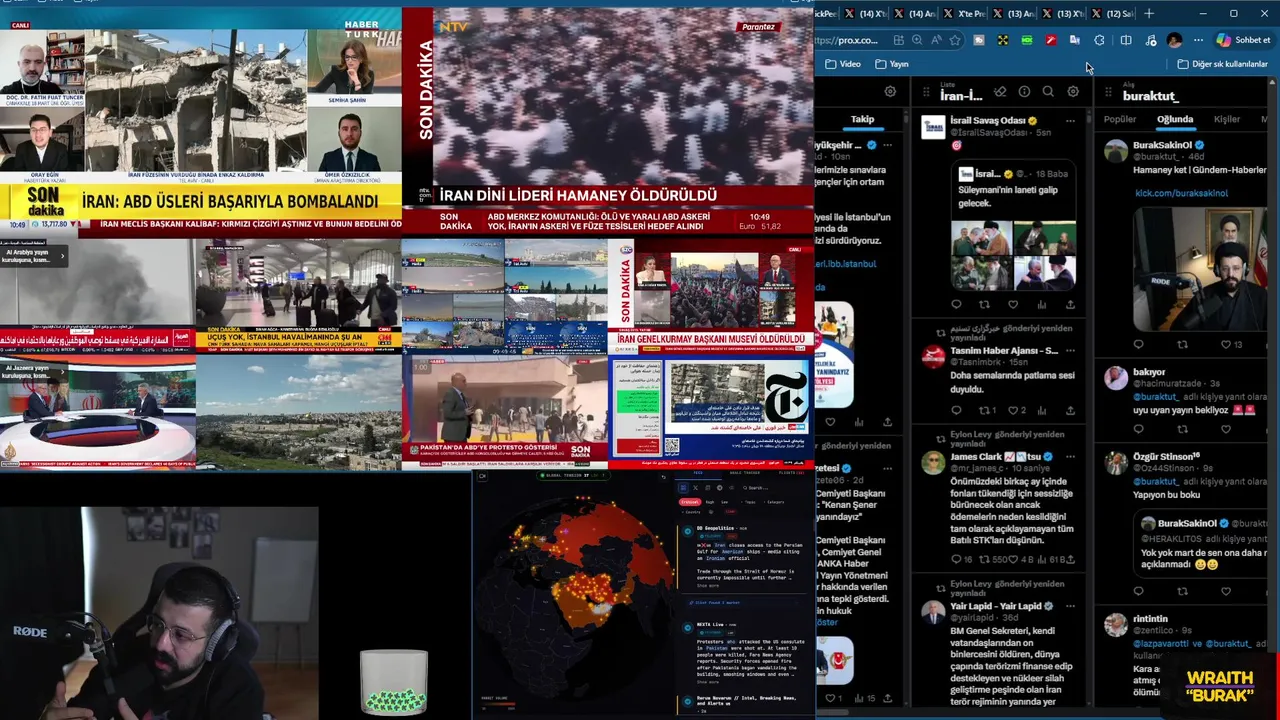
Task: Open new browser tab with plus button
Action: pos(1148,14)
